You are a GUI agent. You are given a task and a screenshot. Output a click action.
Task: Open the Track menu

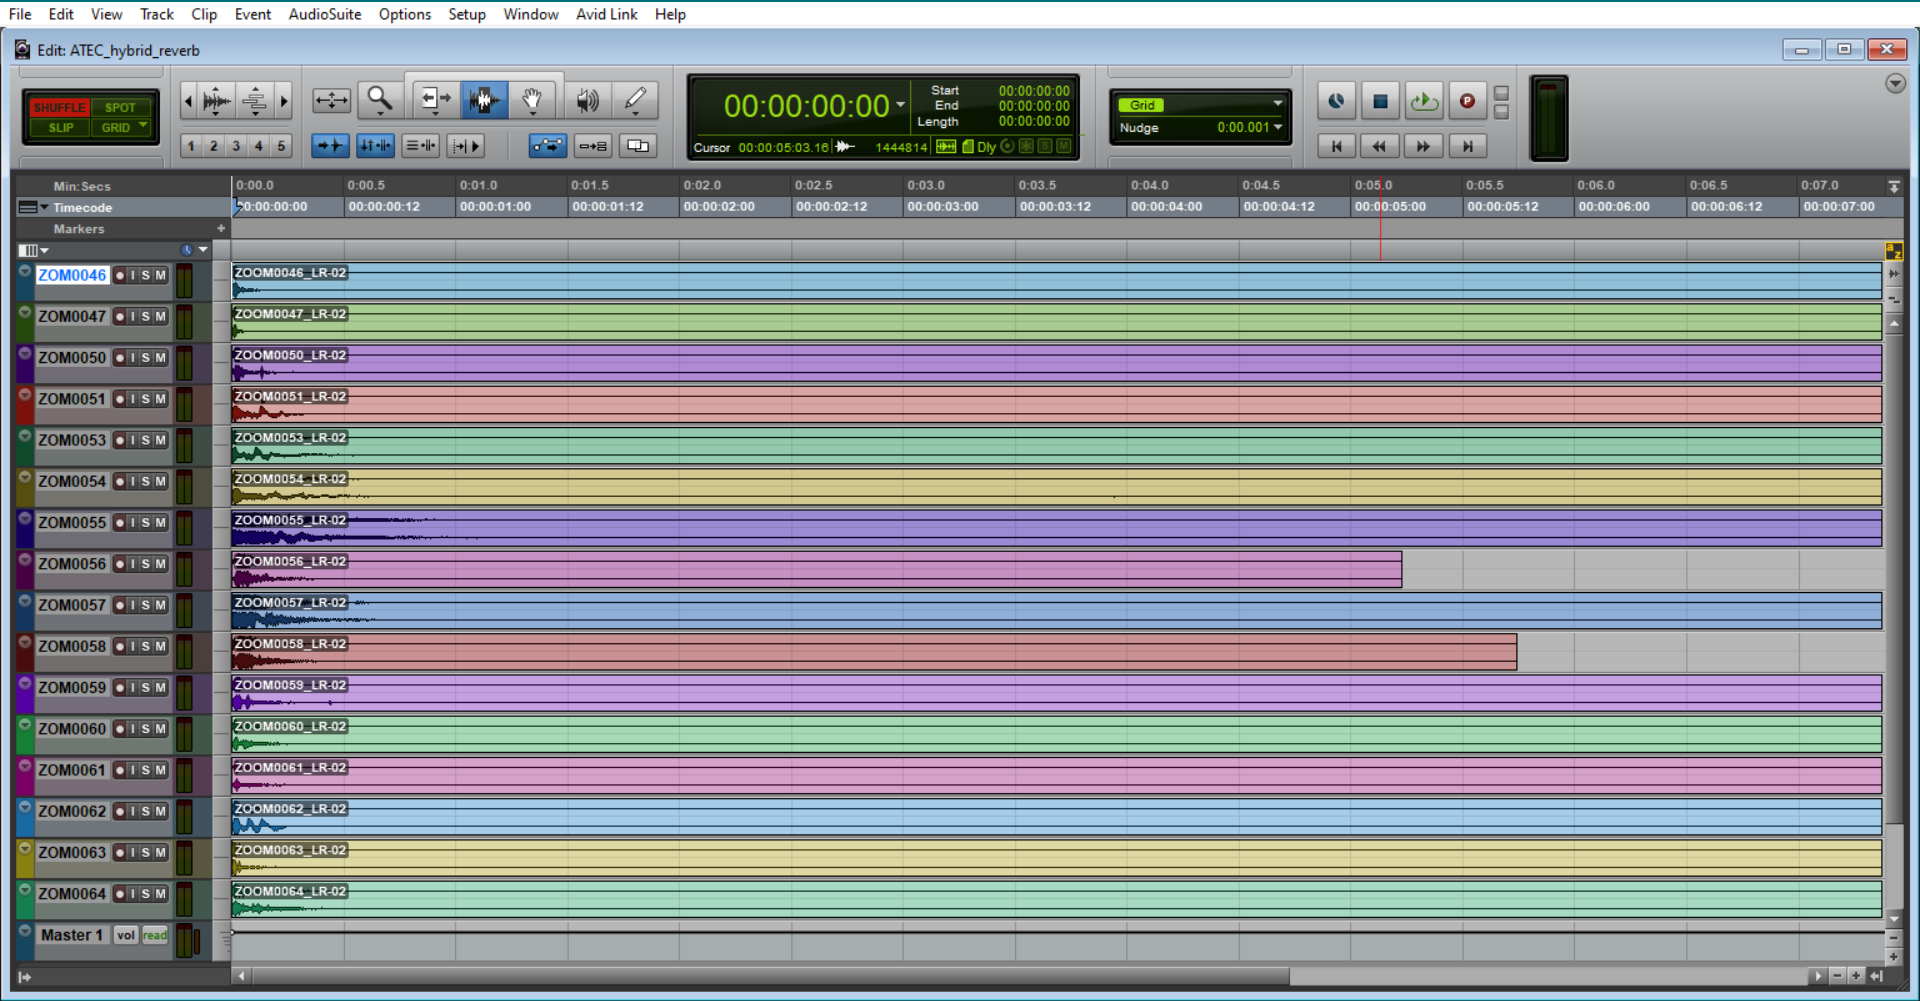(x=156, y=14)
